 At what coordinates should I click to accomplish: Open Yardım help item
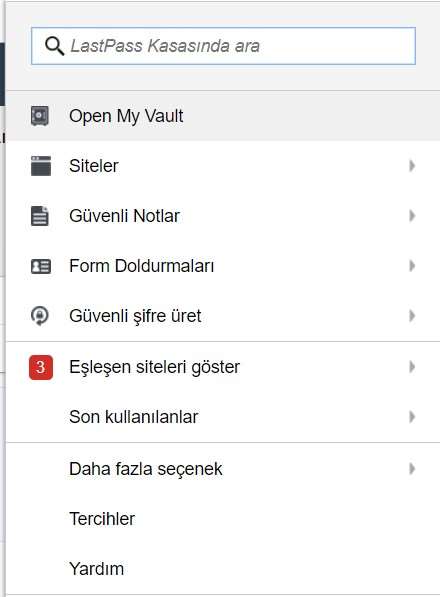point(223,569)
